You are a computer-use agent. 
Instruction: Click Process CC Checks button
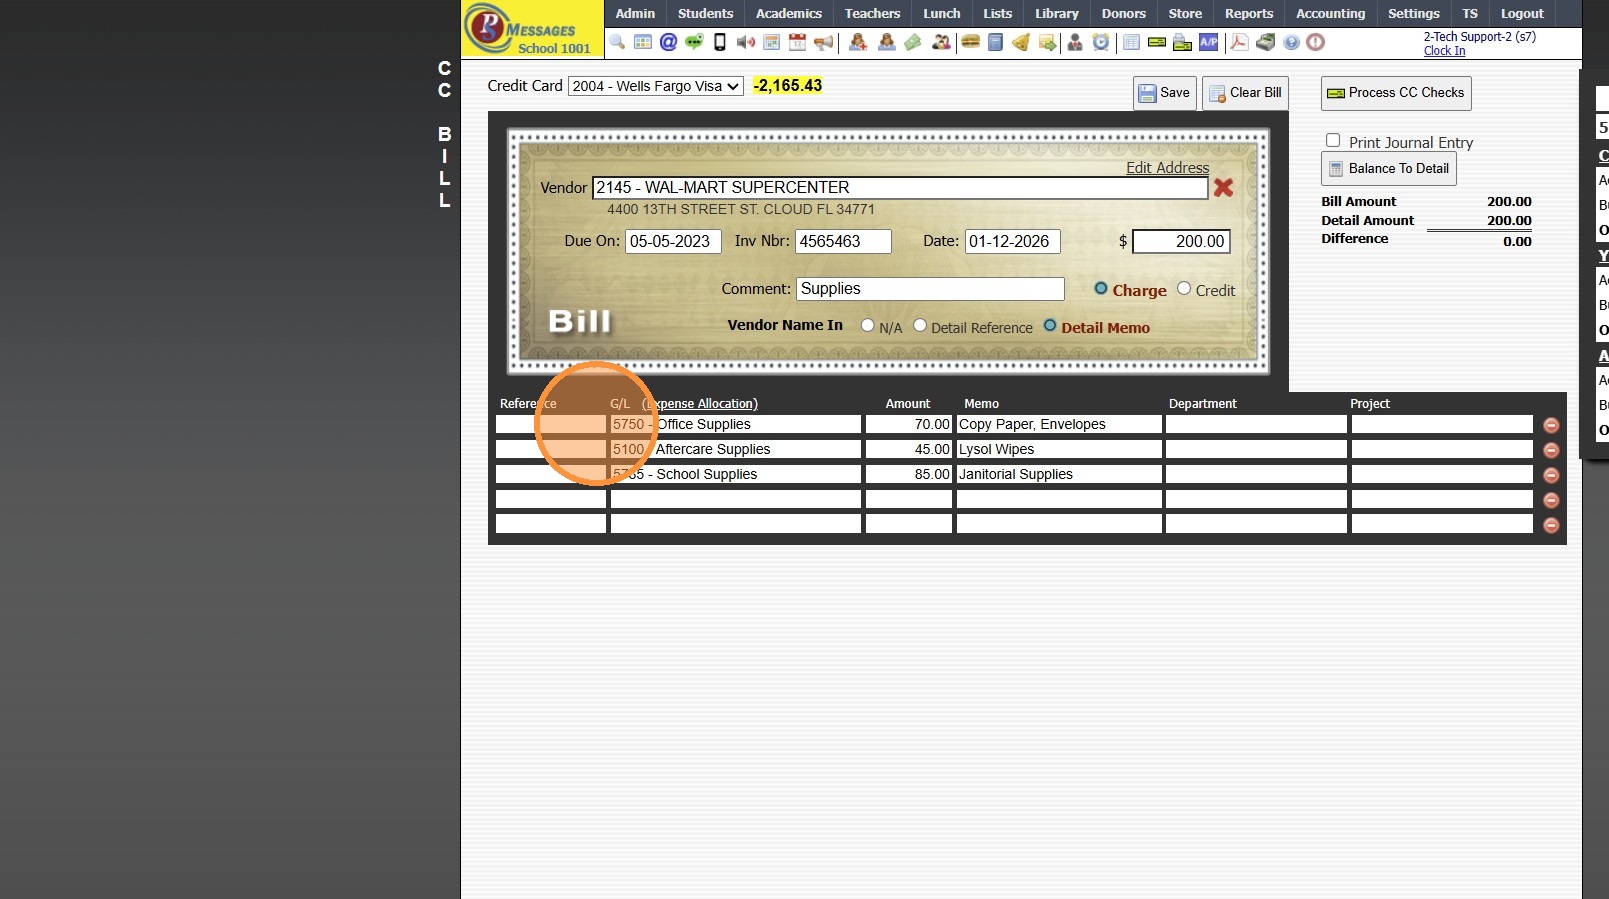pyautogui.click(x=1396, y=93)
